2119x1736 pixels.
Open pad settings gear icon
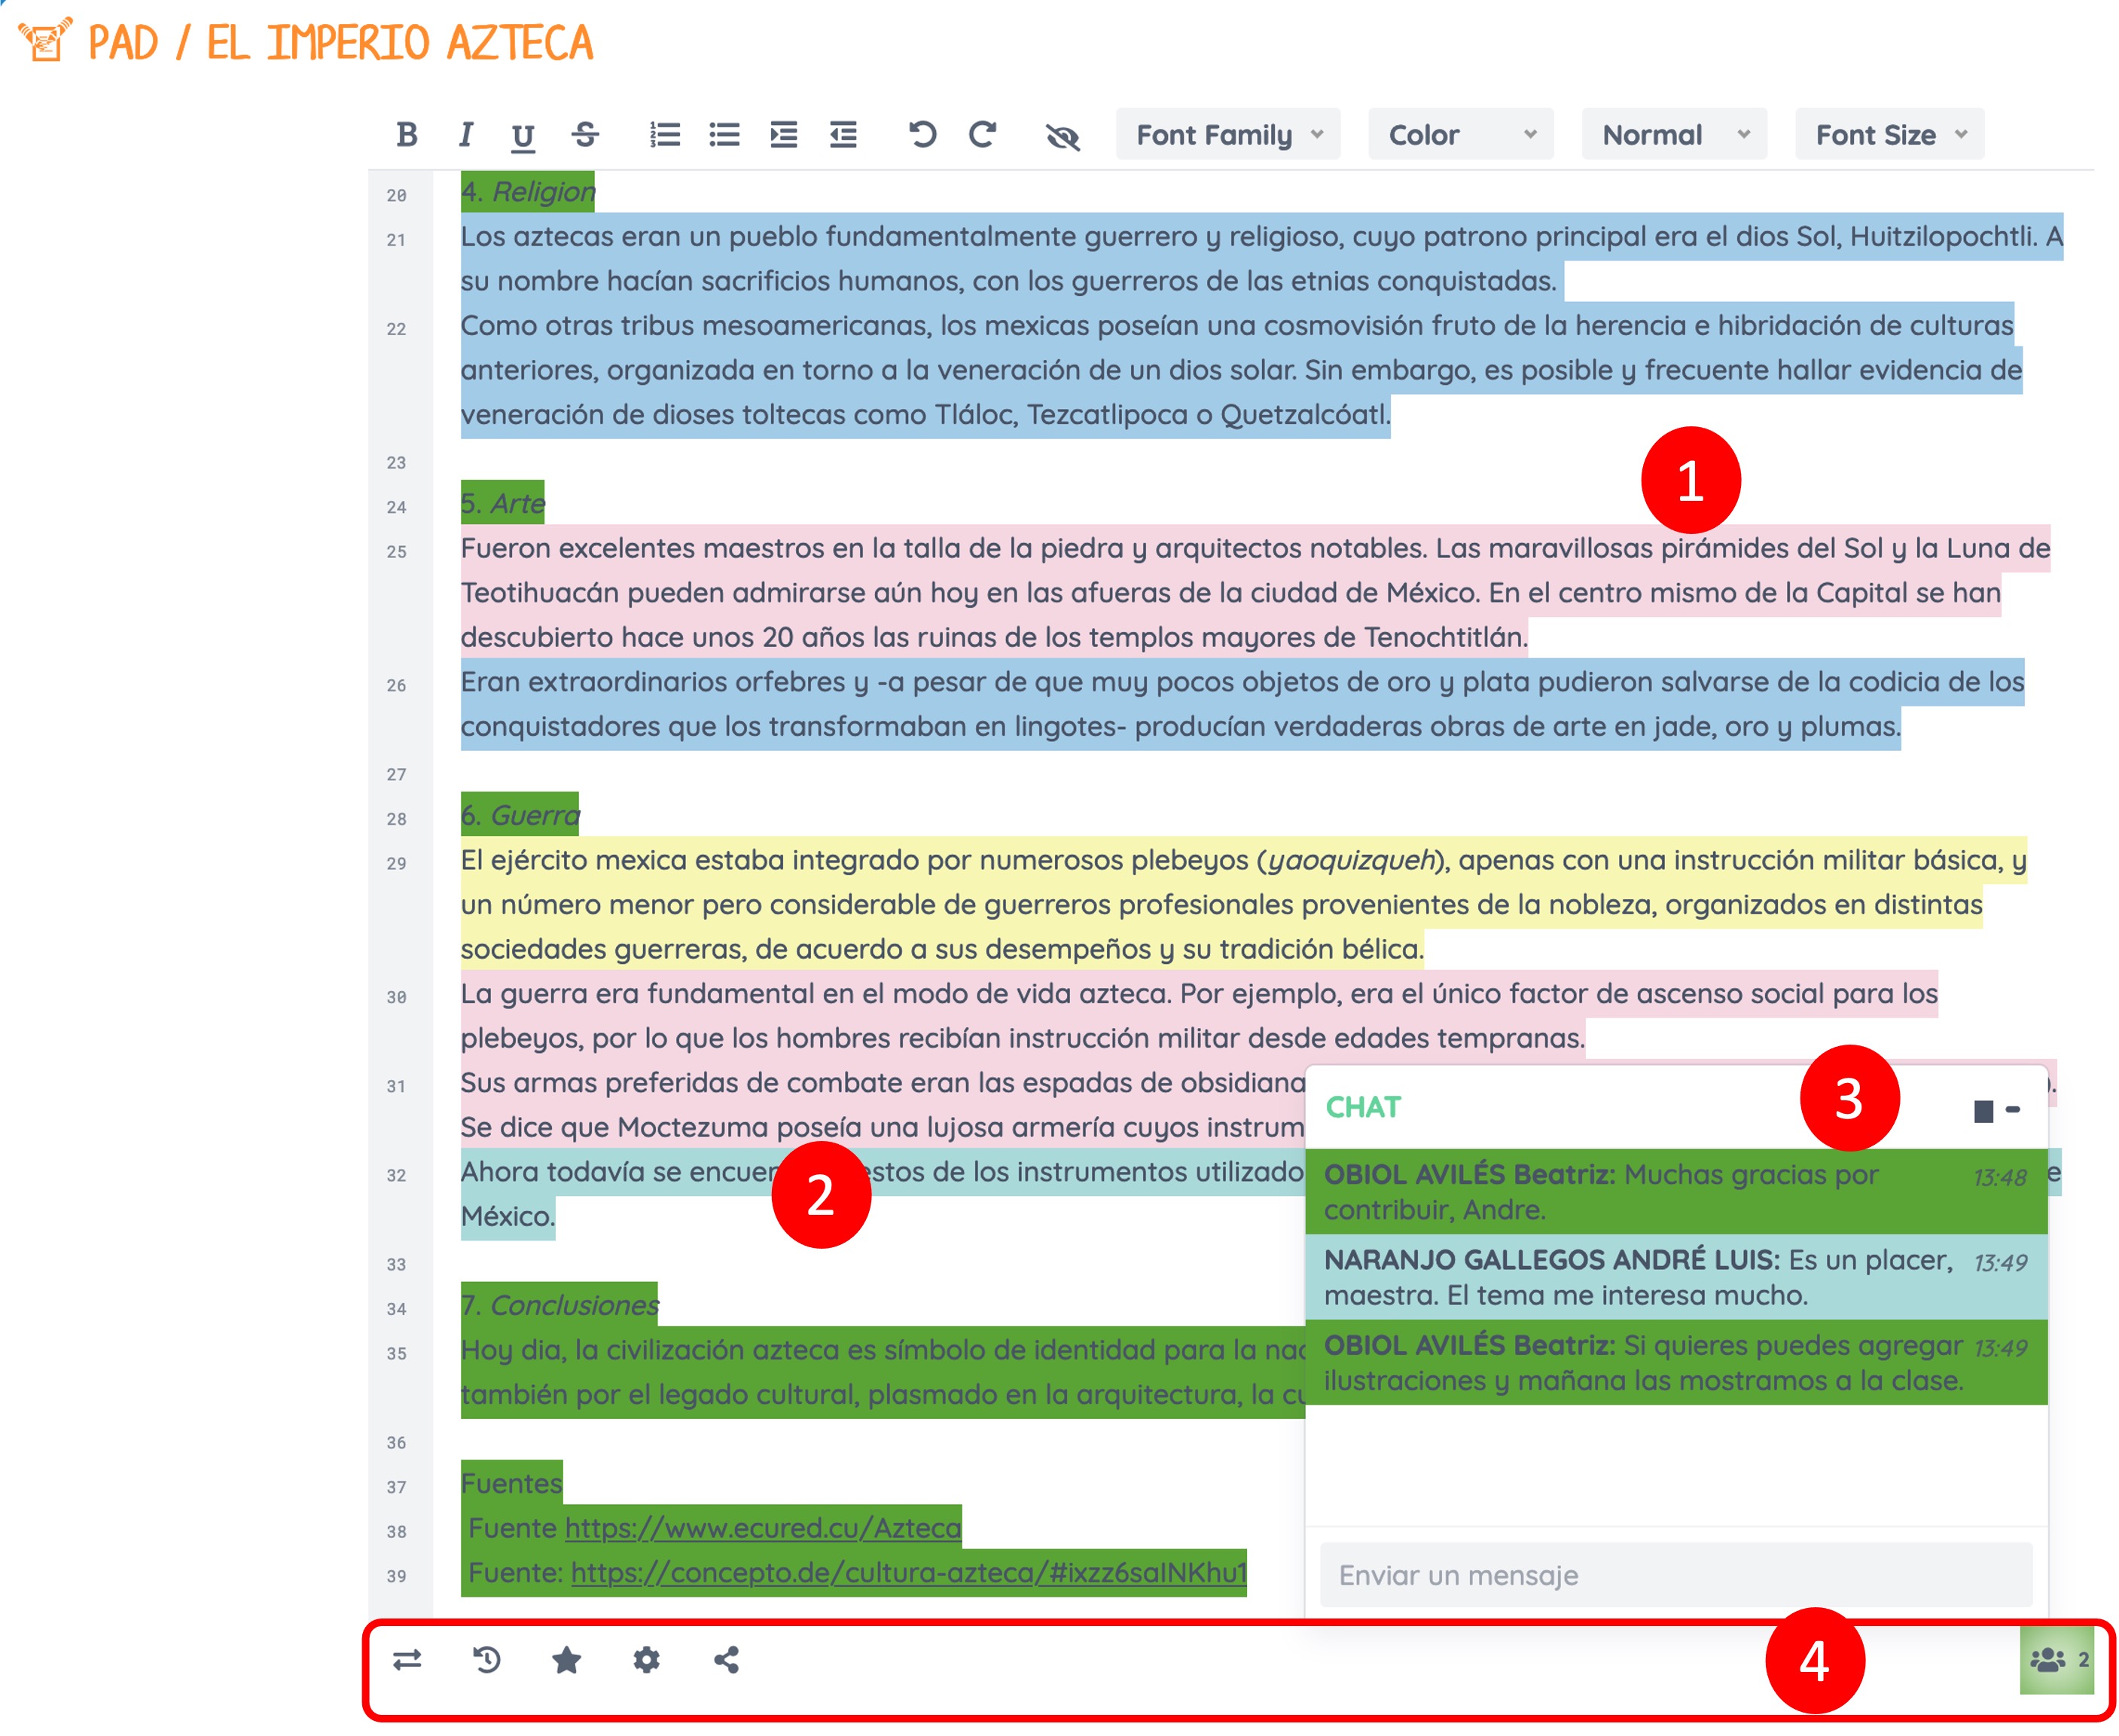click(x=647, y=1661)
